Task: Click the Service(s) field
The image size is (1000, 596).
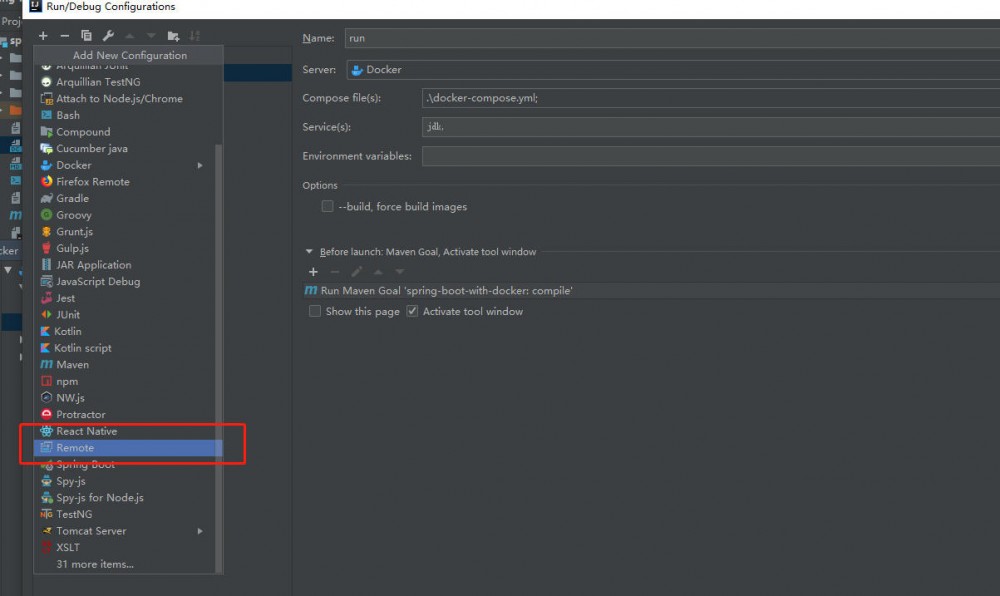Action: click(710, 126)
